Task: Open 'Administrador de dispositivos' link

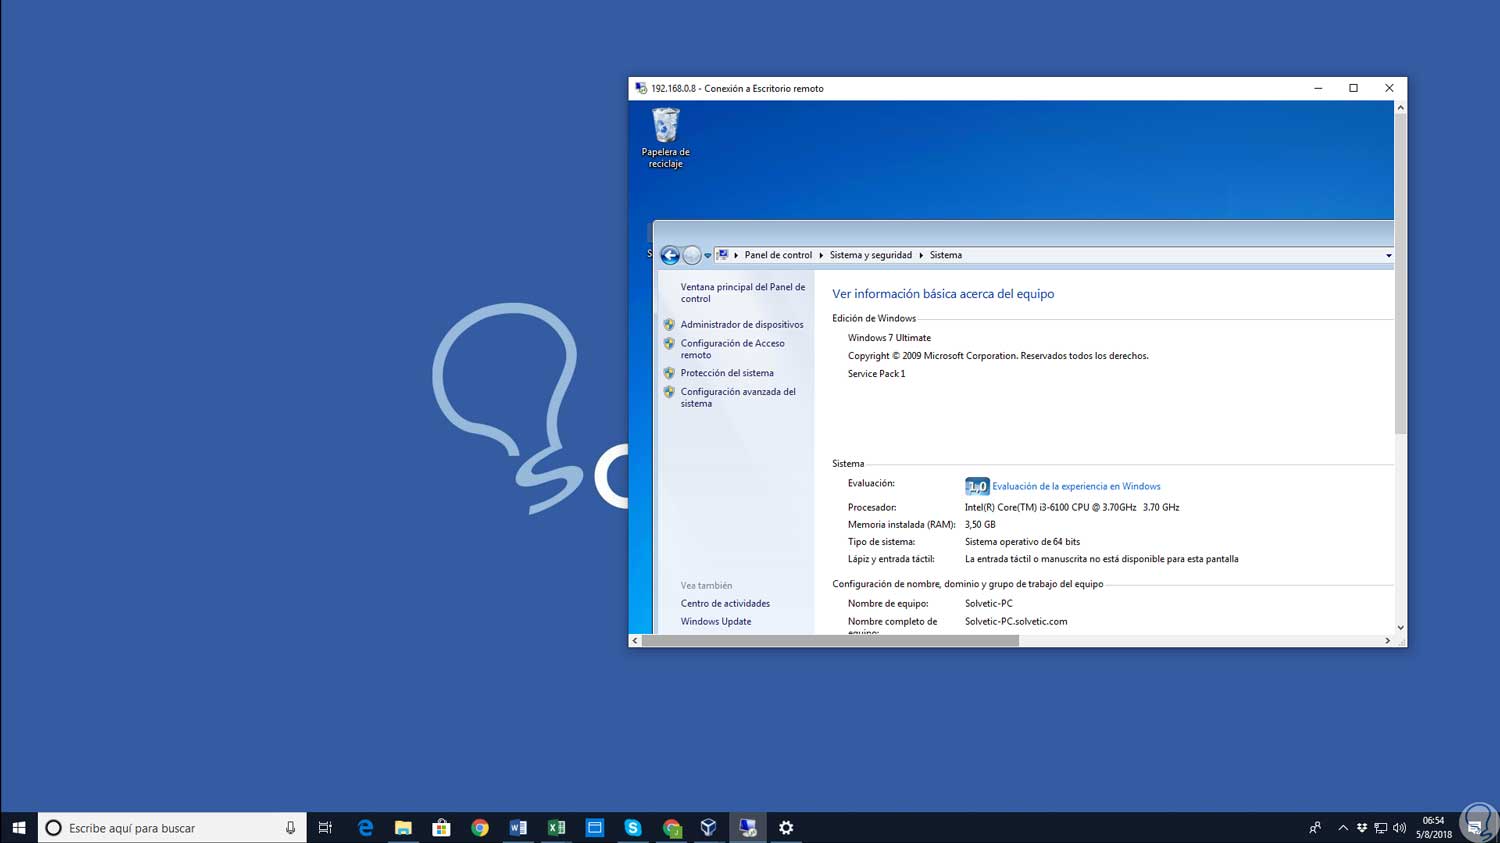Action: 741,325
